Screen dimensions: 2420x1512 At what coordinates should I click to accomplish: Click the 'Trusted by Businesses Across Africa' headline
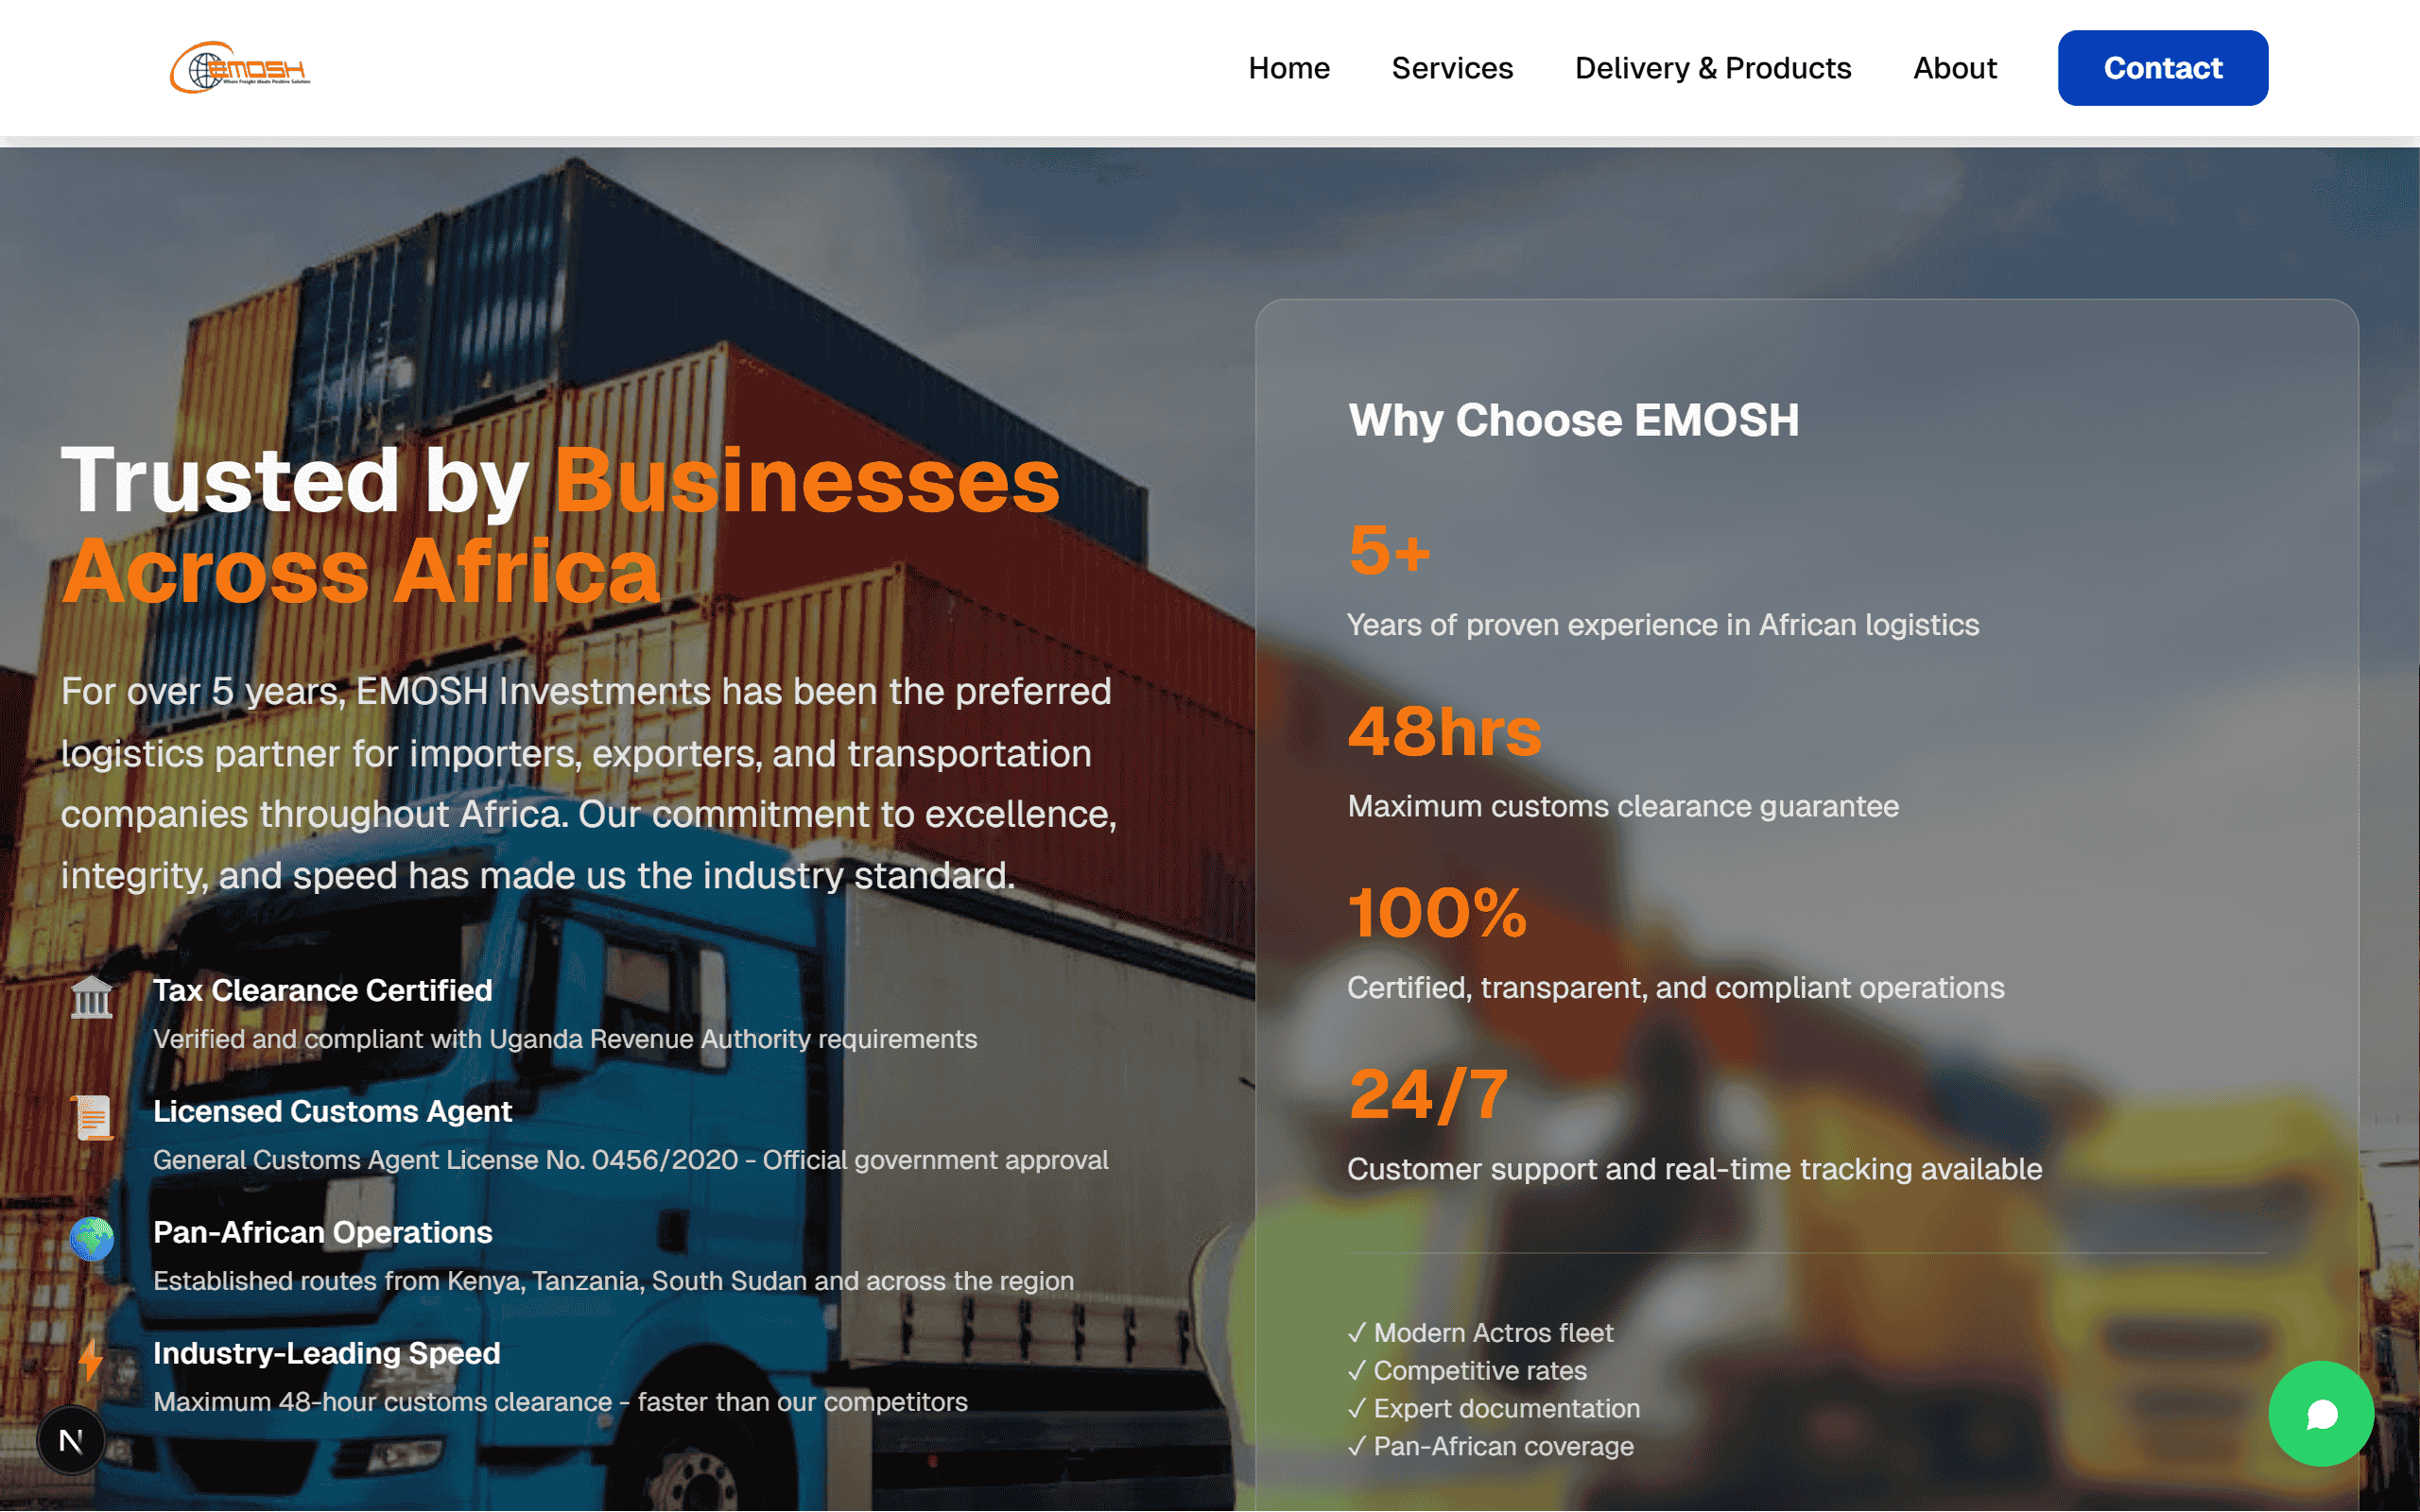pyautogui.click(x=560, y=526)
